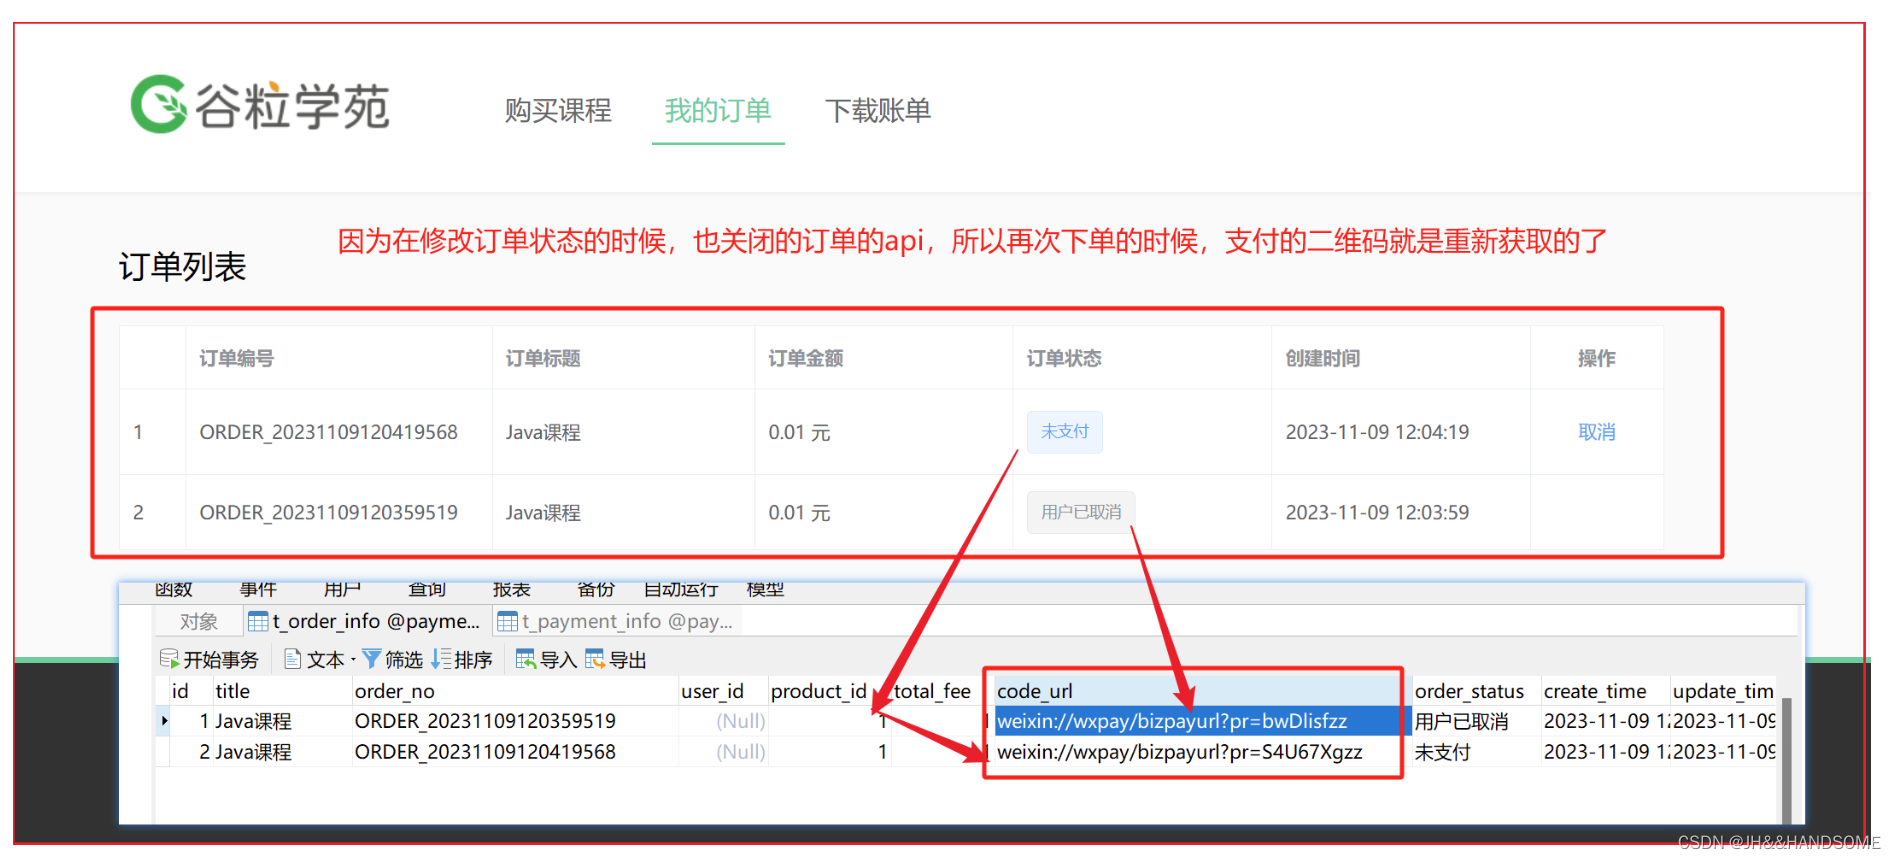Image resolution: width=1896 pixels, height=859 pixels.
Task: Click the 导入 import icon
Action: tap(526, 659)
